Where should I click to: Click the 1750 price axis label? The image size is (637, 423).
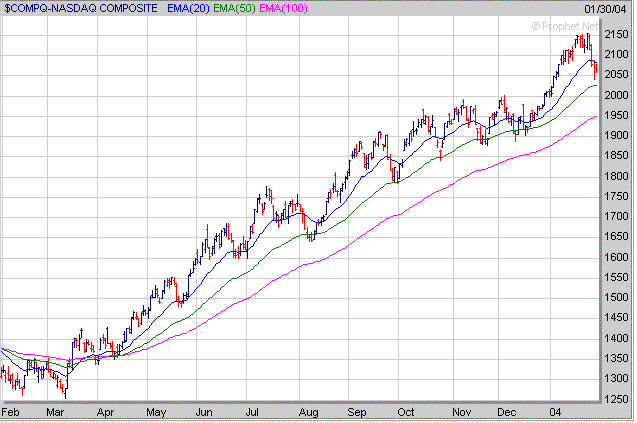[616, 196]
